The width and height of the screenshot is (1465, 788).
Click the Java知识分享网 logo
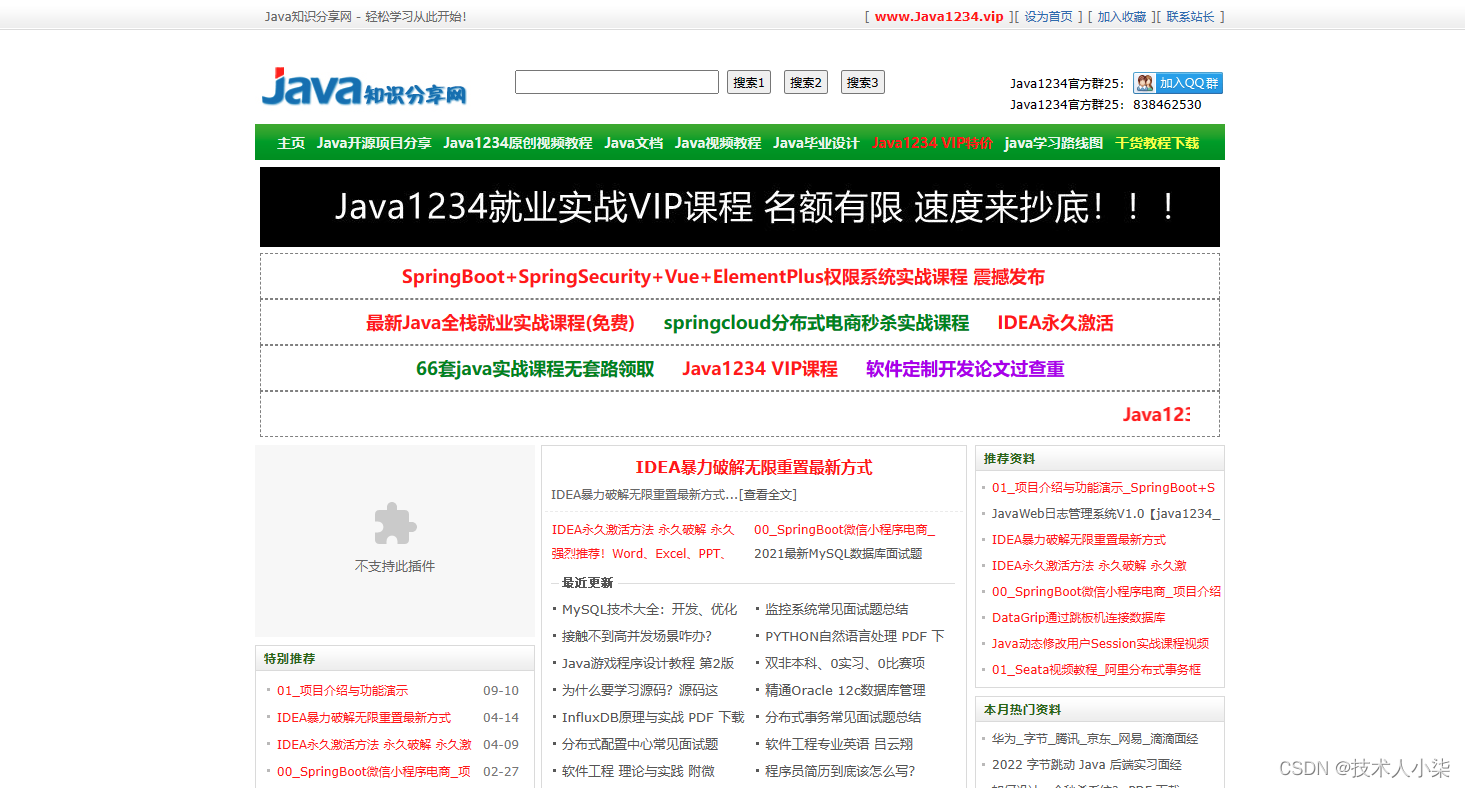tap(364, 87)
